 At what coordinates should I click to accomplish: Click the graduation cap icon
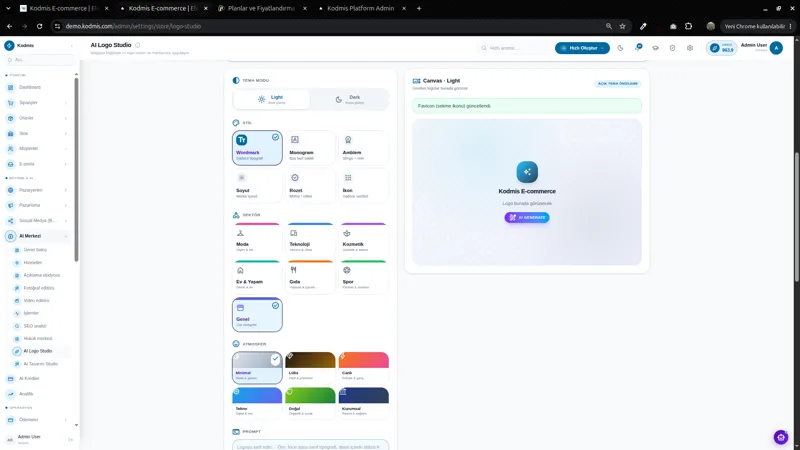(656, 48)
